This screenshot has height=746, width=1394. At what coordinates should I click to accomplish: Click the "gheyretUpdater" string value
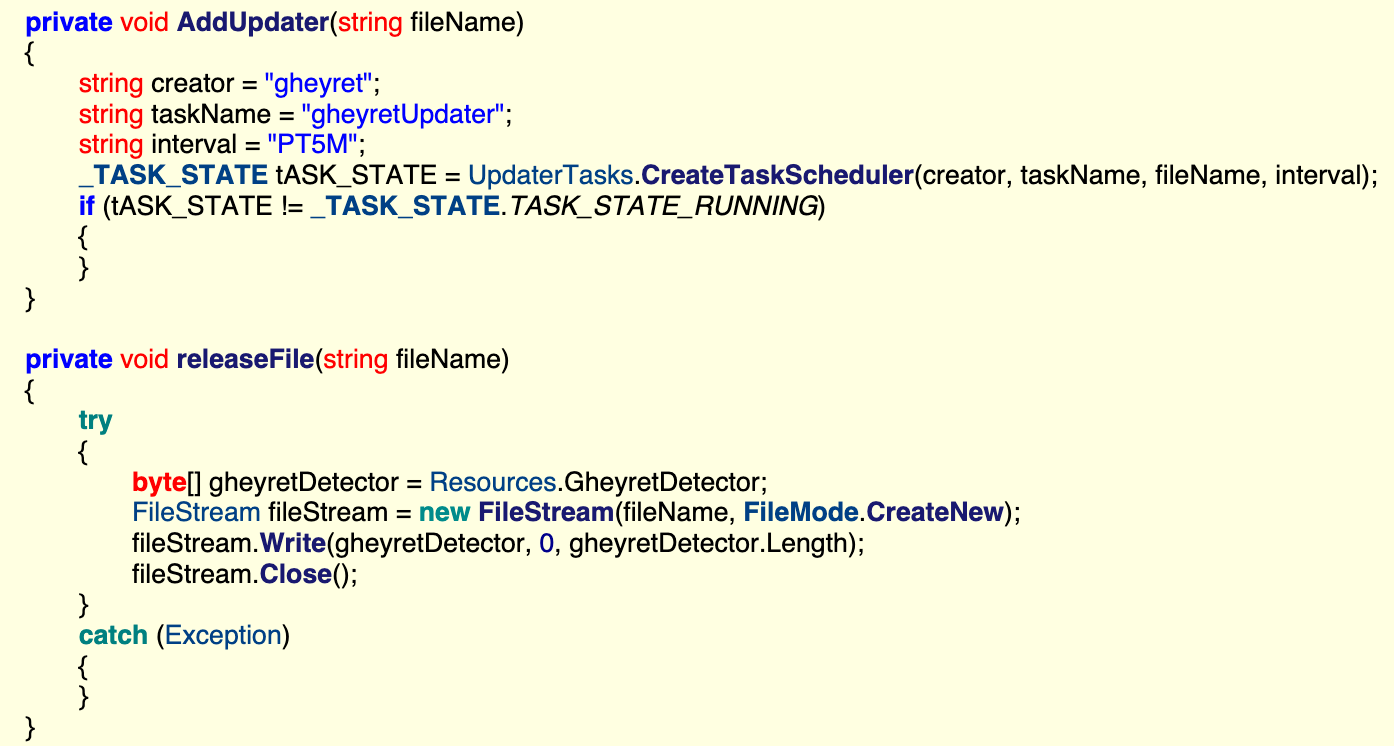(402, 114)
